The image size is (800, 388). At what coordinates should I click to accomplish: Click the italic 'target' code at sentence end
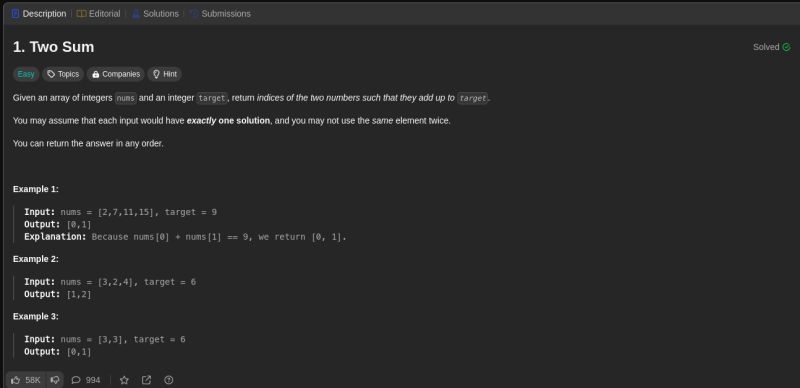pyautogui.click(x=472, y=98)
